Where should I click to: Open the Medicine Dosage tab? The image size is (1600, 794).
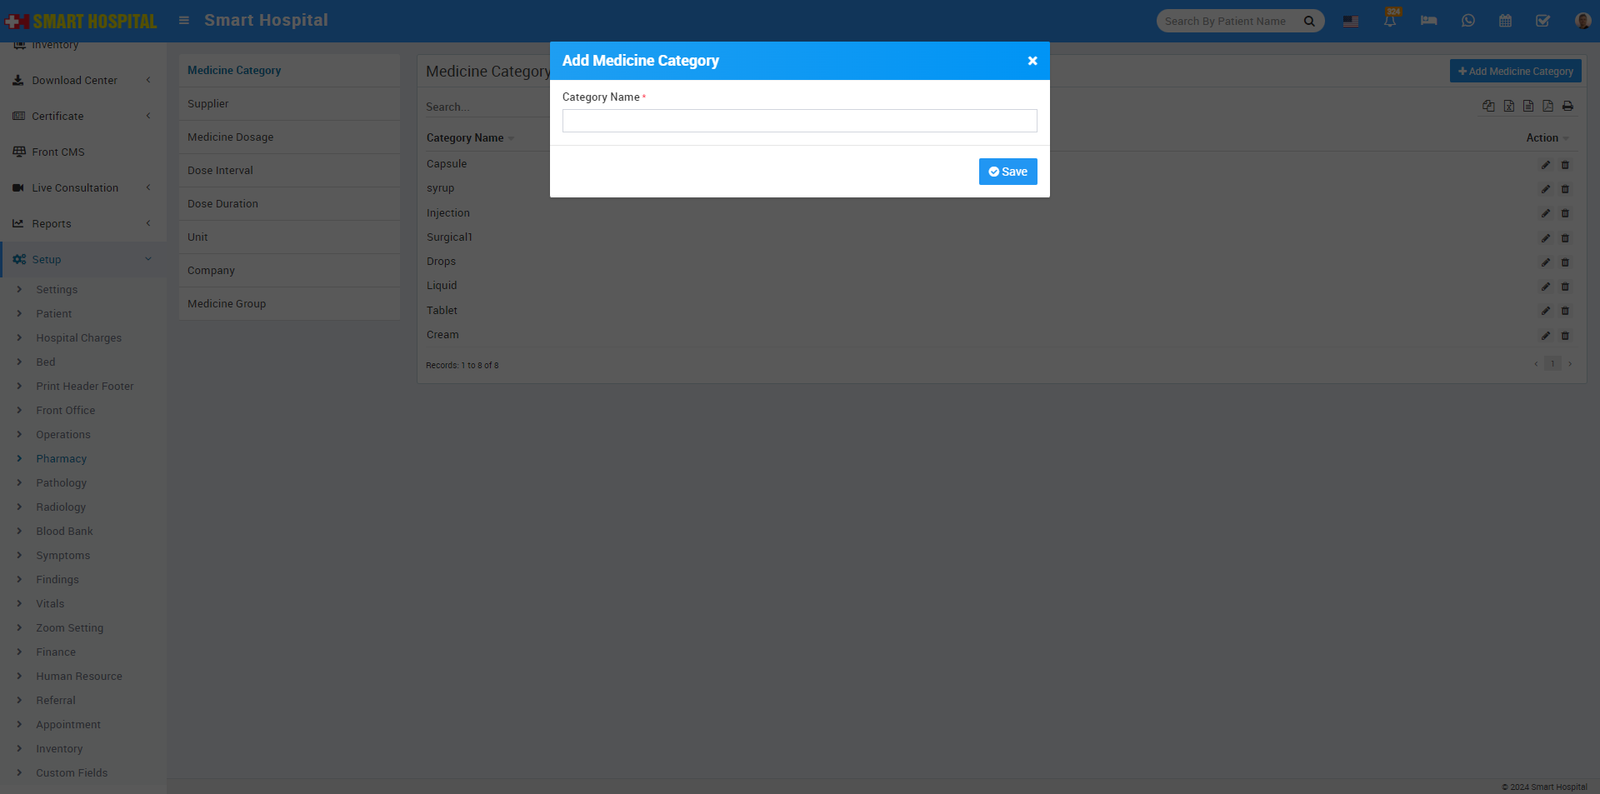[x=230, y=137]
